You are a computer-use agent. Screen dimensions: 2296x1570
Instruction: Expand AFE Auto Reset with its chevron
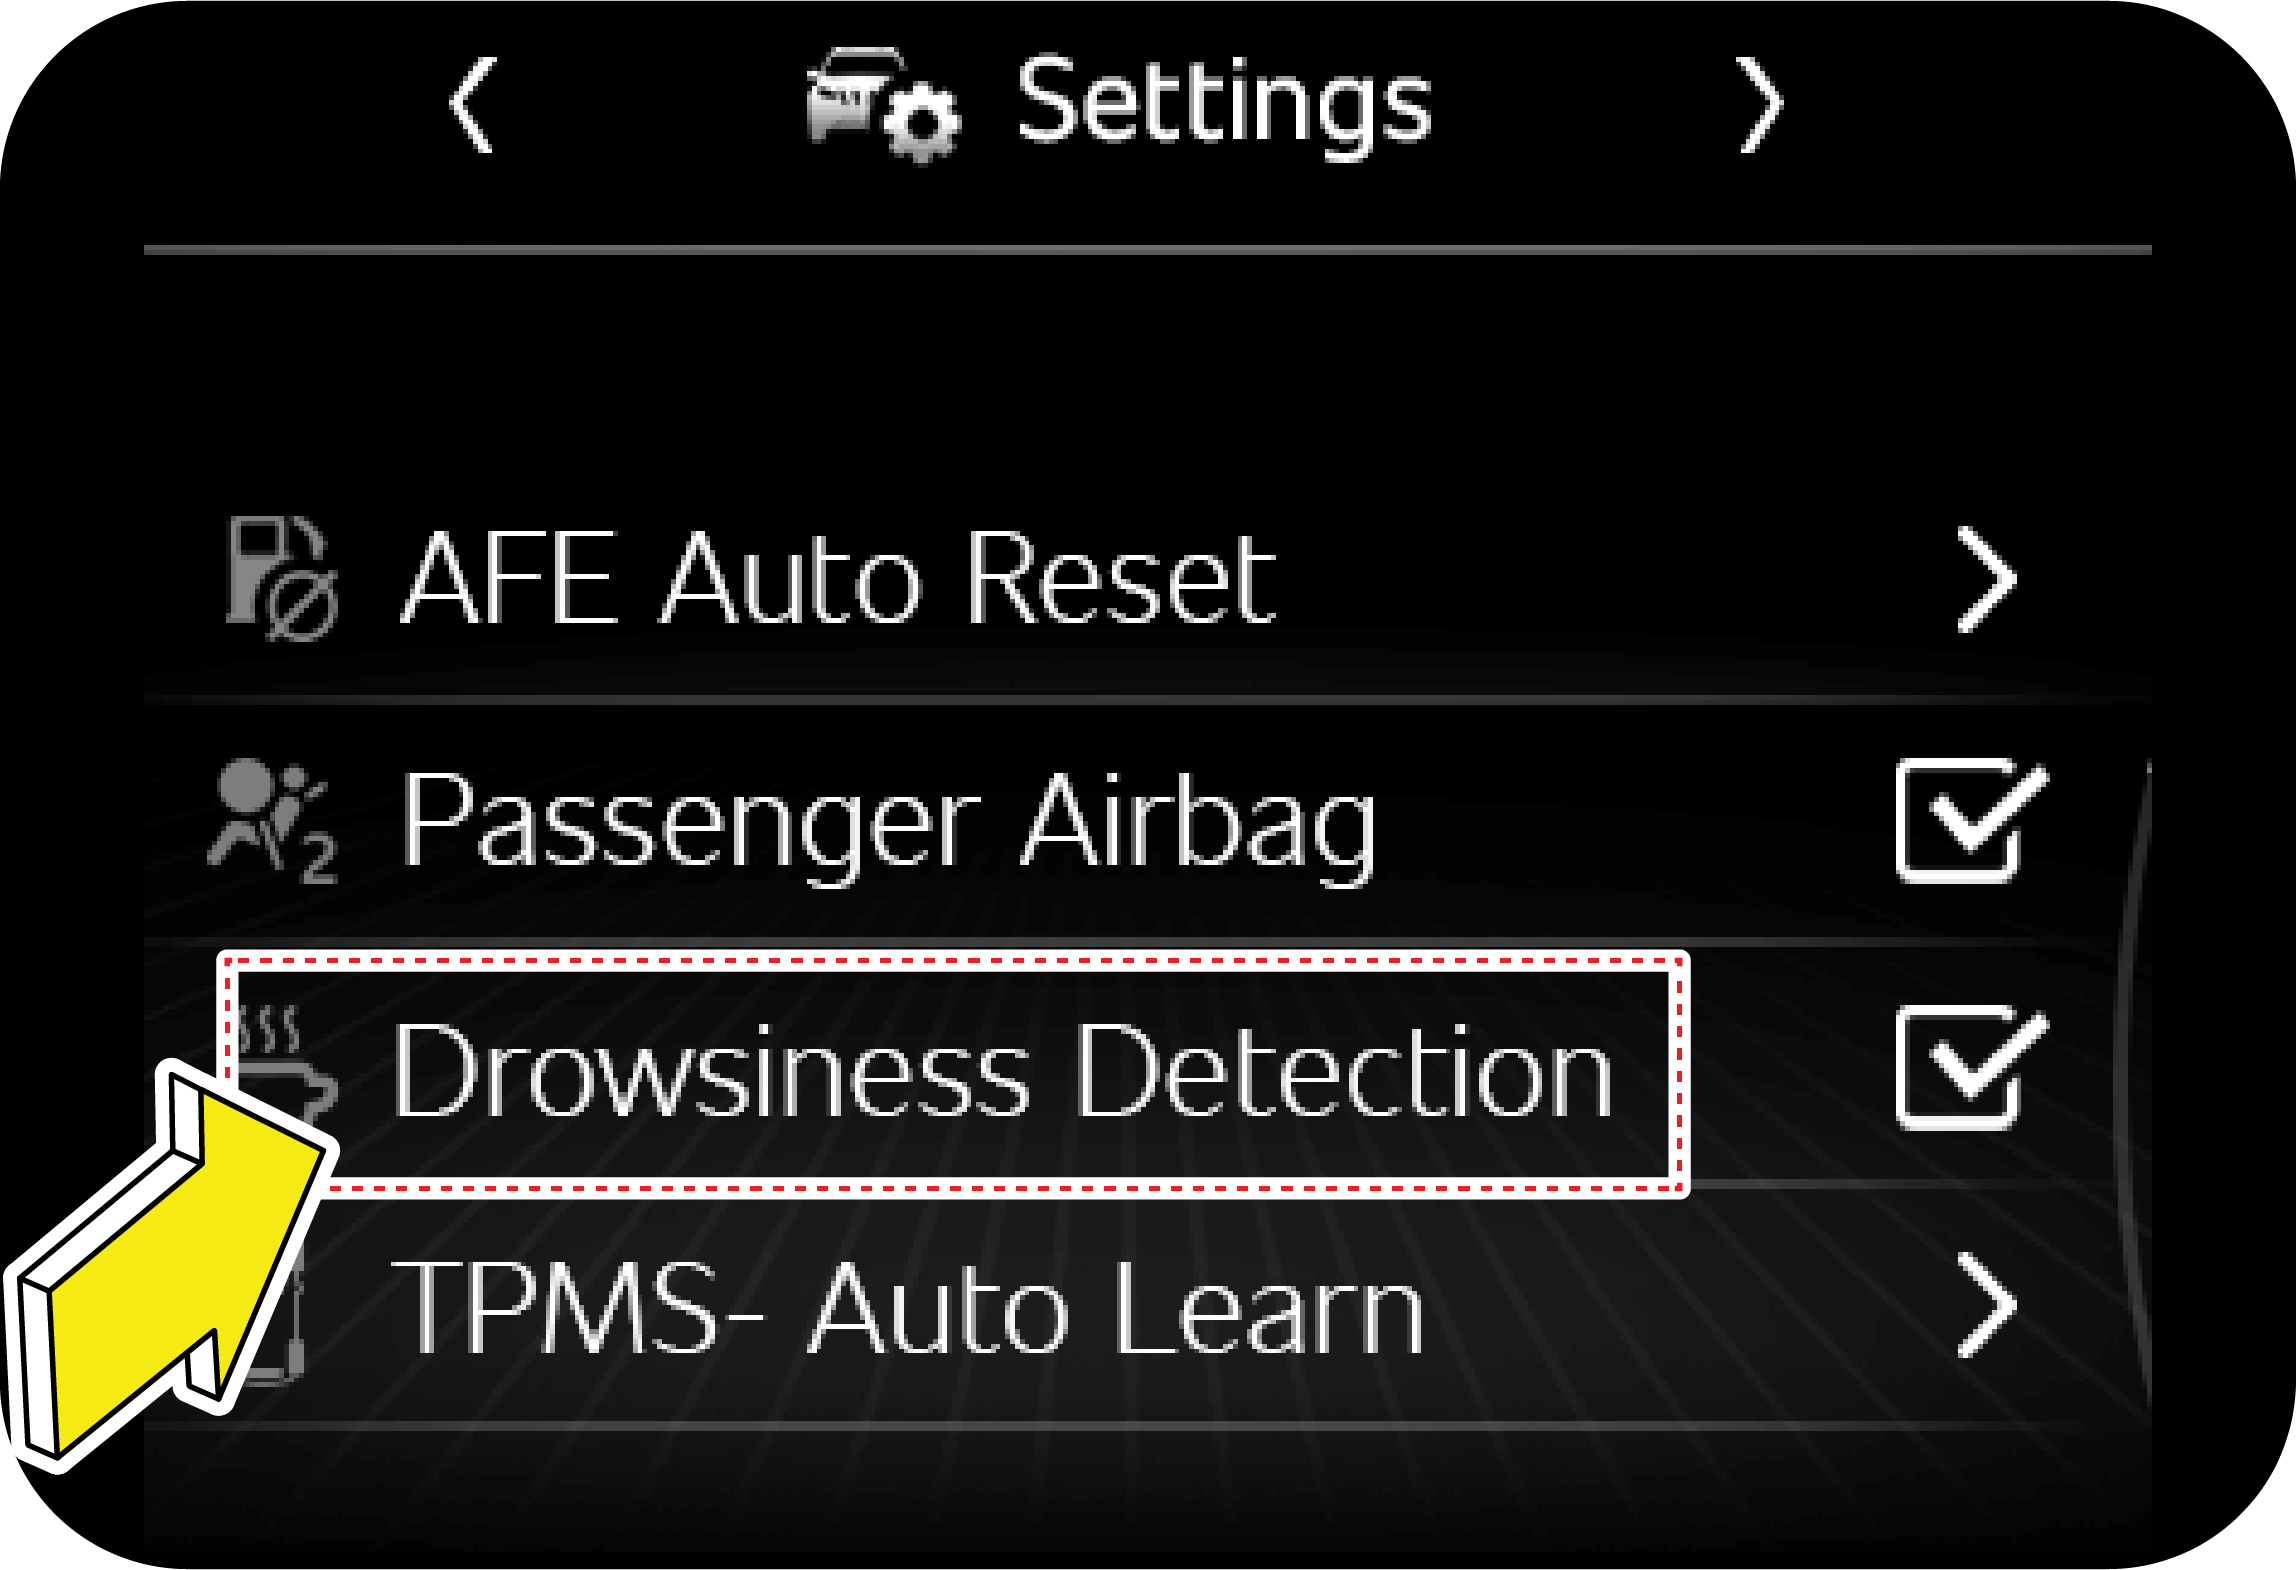tap(1984, 580)
